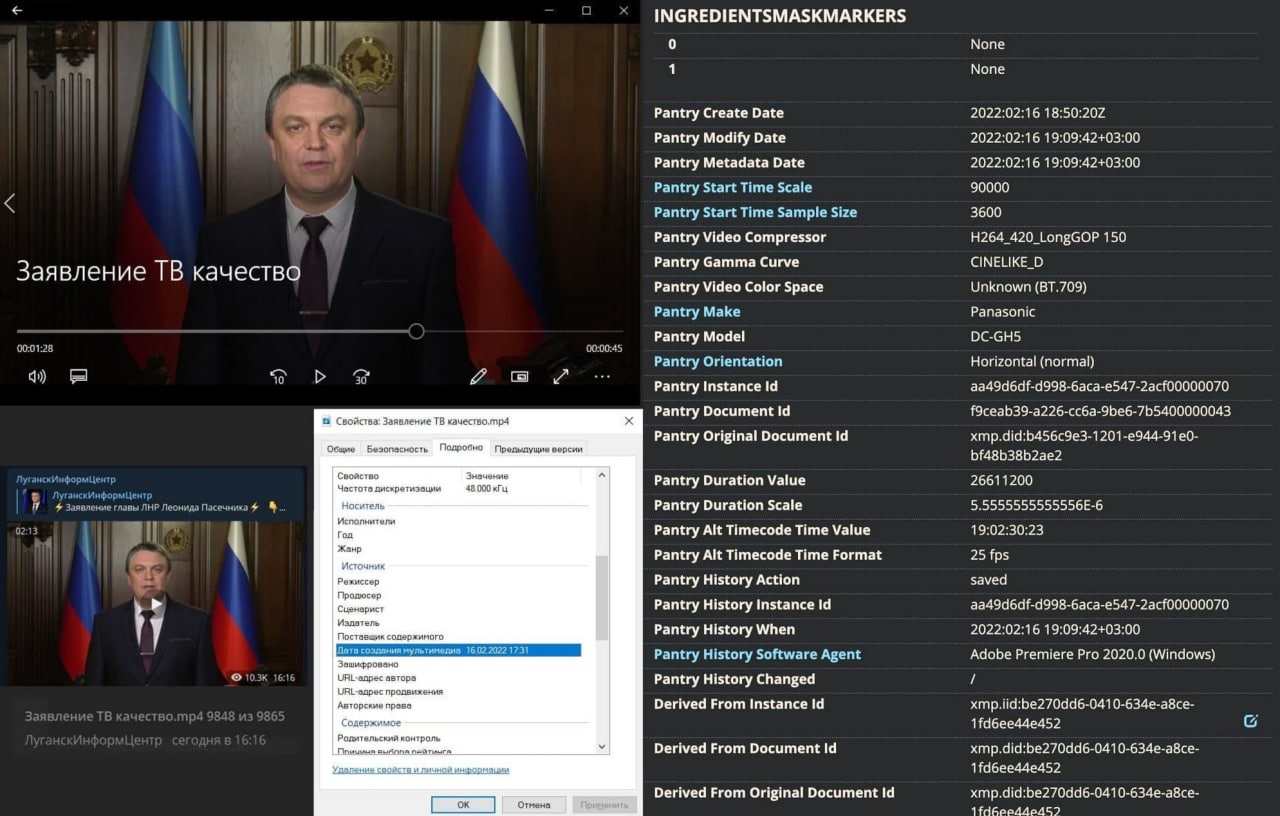Open the pencil edit tool in player
Viewport: 1280px width, 816px height.
[x=478, y=376]
